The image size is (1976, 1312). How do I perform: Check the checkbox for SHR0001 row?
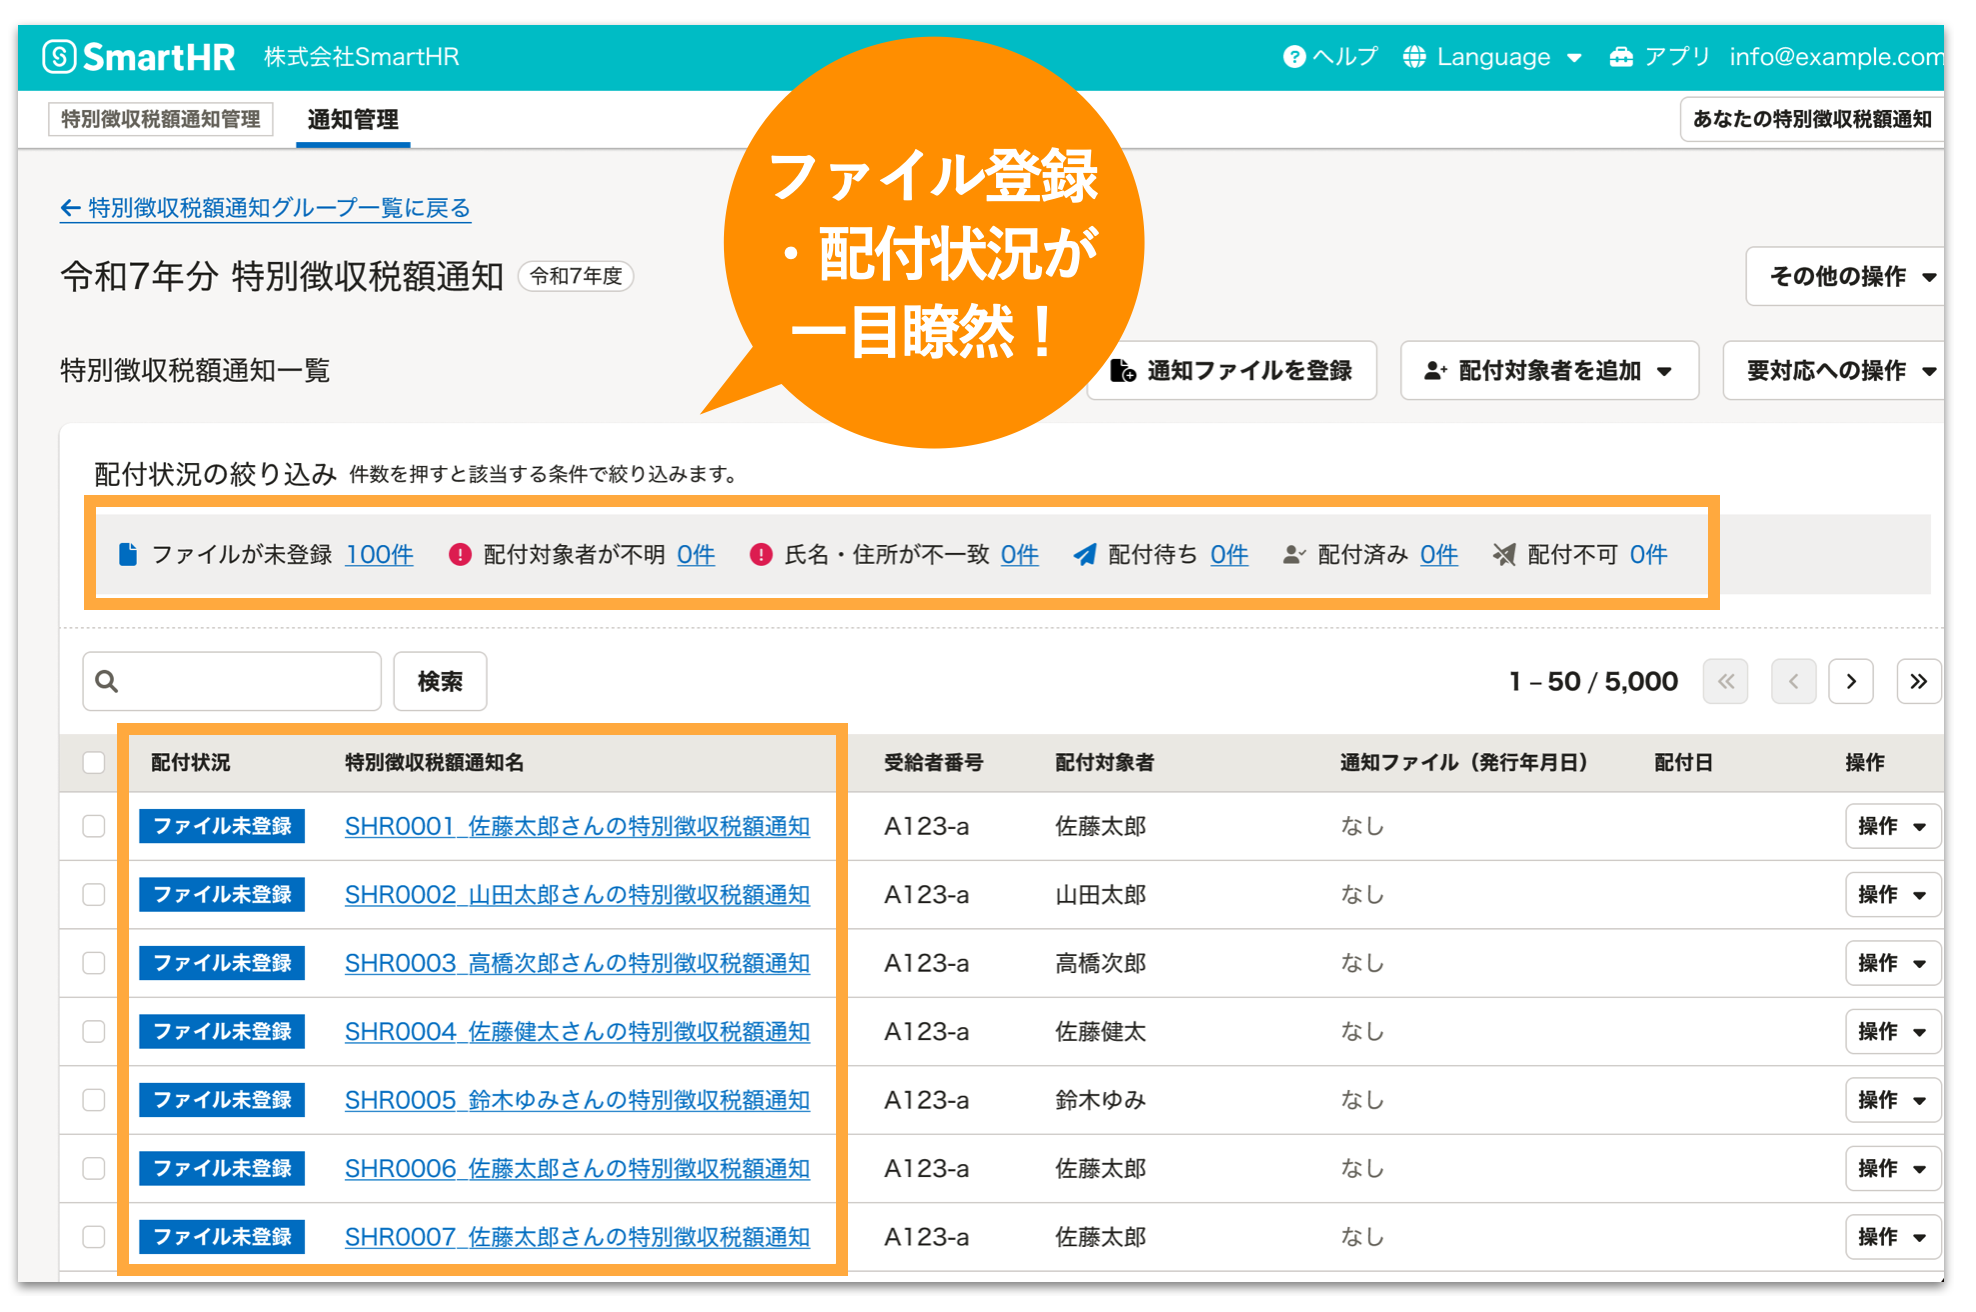(94, 826)
